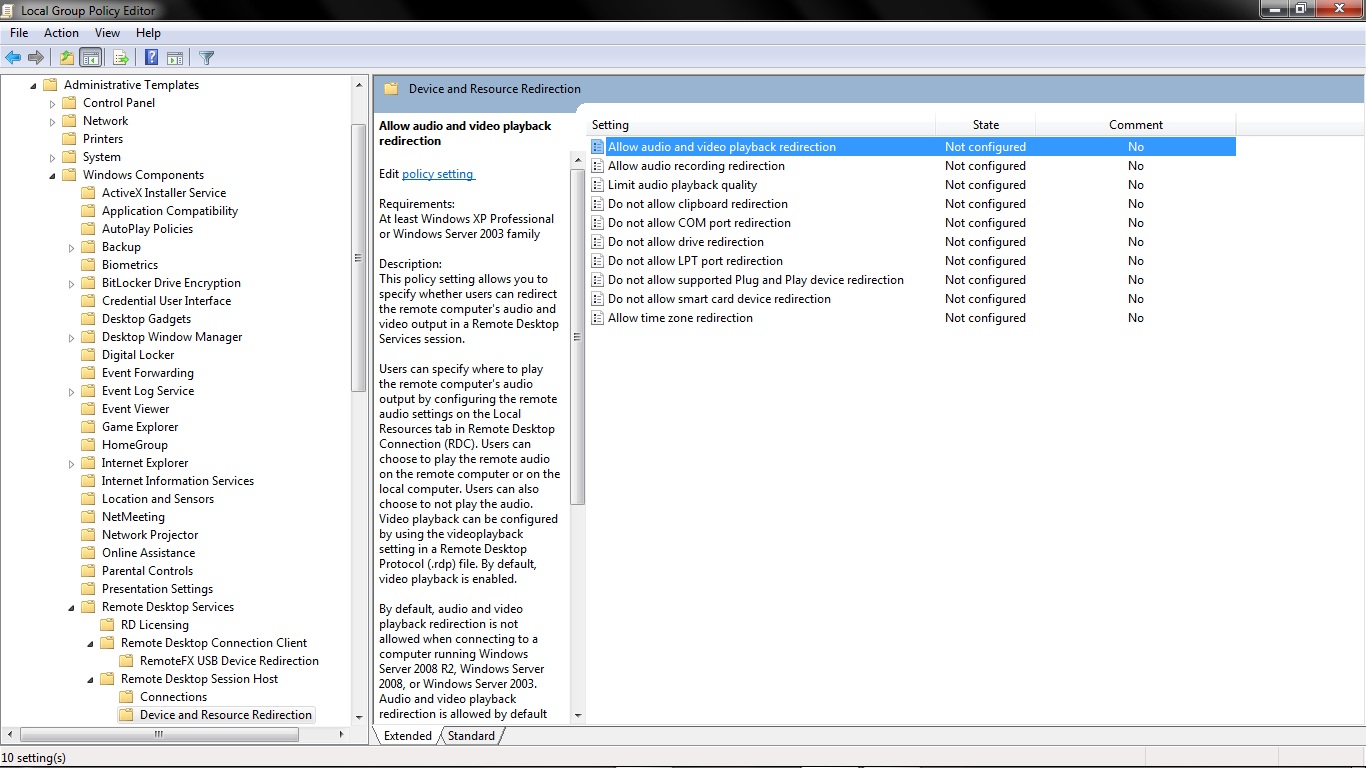
Task: Click tree pane vertical scrollbar thumb
Action: (359, 258)
